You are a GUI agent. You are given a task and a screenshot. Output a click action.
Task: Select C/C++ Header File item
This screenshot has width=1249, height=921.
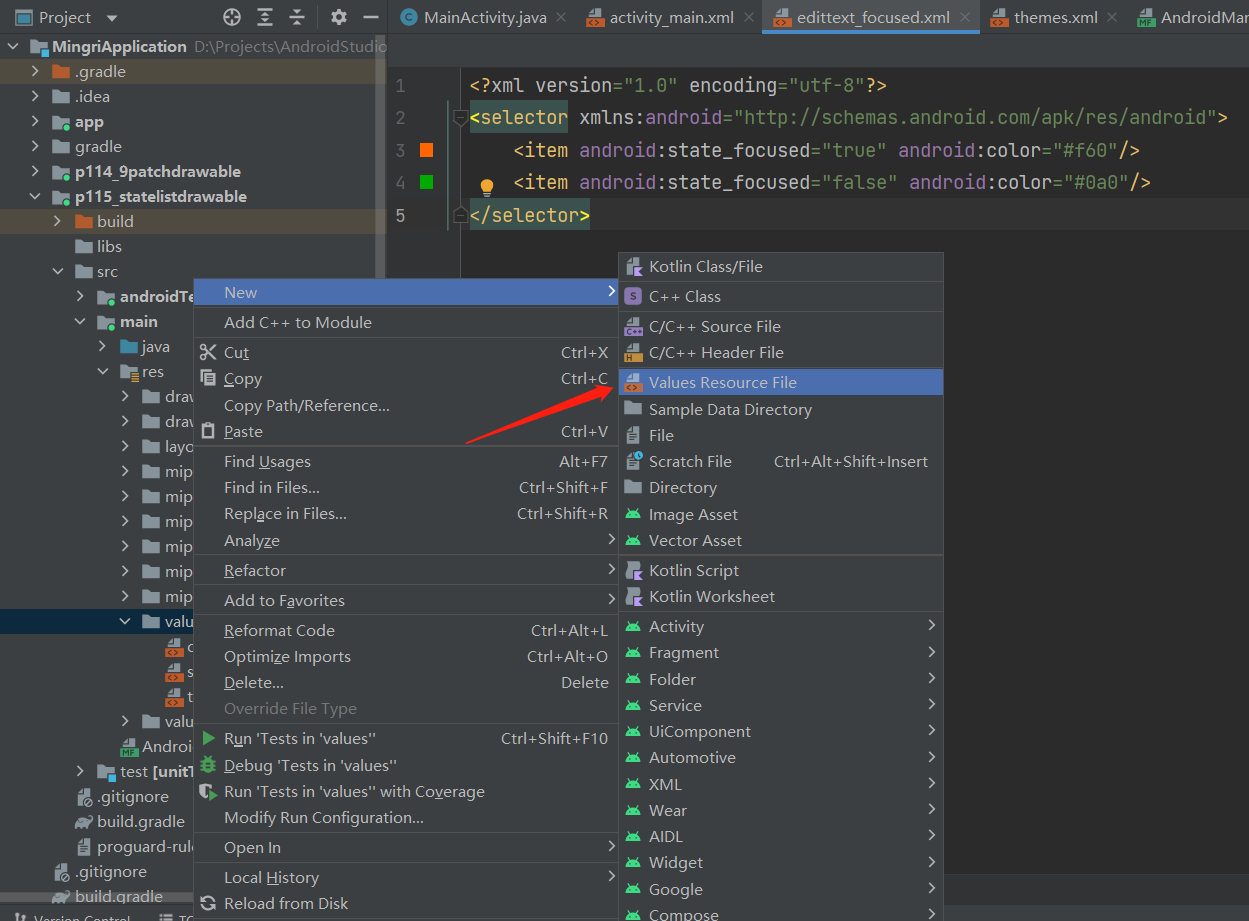pyautogui.click(x=781, y=352)
